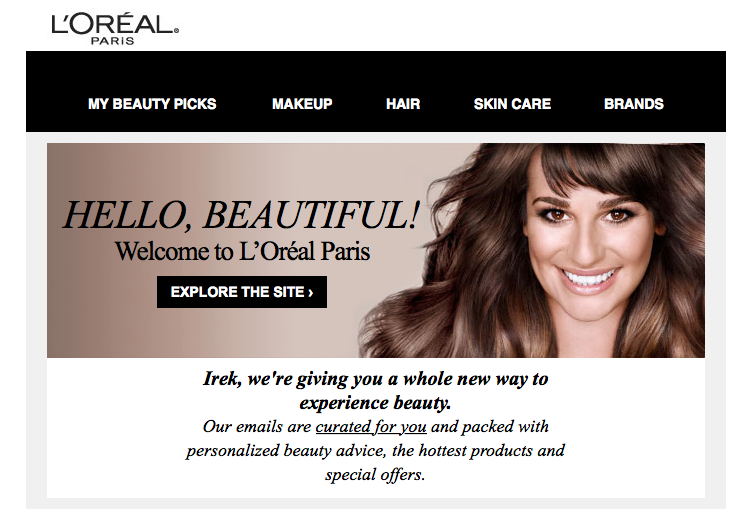This screenshot has height=509, width=750.
Task: Follow the 'curated for you' link
Action: (x=371, y=426)
